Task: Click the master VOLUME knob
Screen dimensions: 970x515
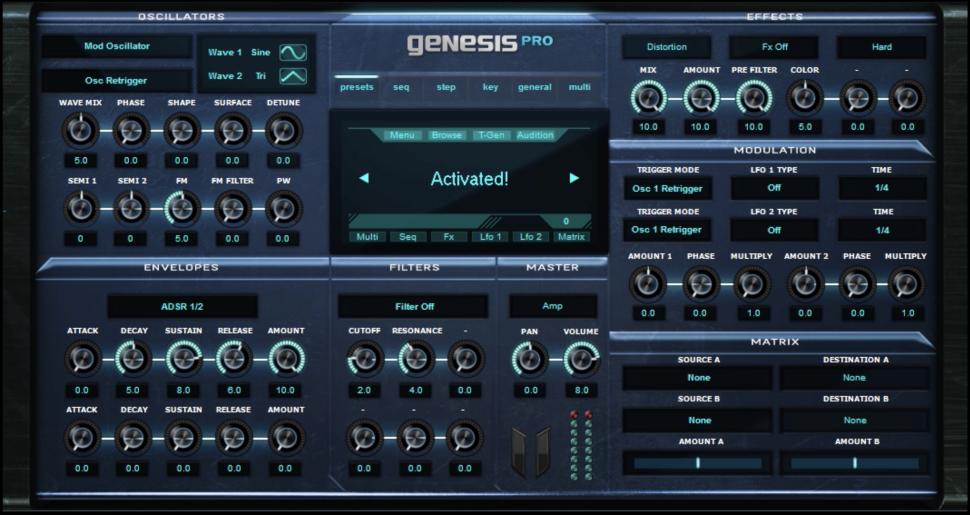Action: [x=582, y=360]
